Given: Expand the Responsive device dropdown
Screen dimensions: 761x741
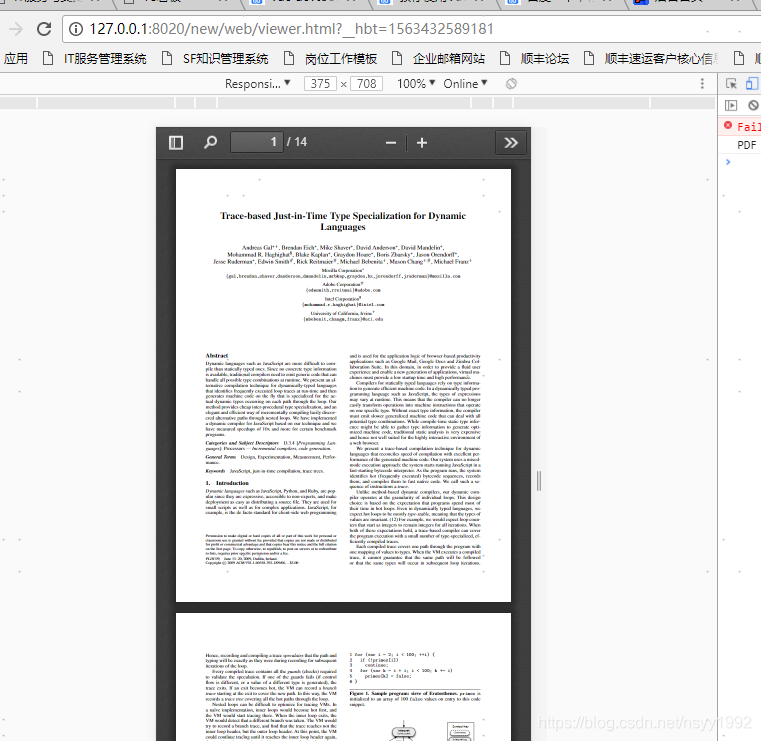Looking at the screenshot, I should pyautogui.click(x=257, y=84).
